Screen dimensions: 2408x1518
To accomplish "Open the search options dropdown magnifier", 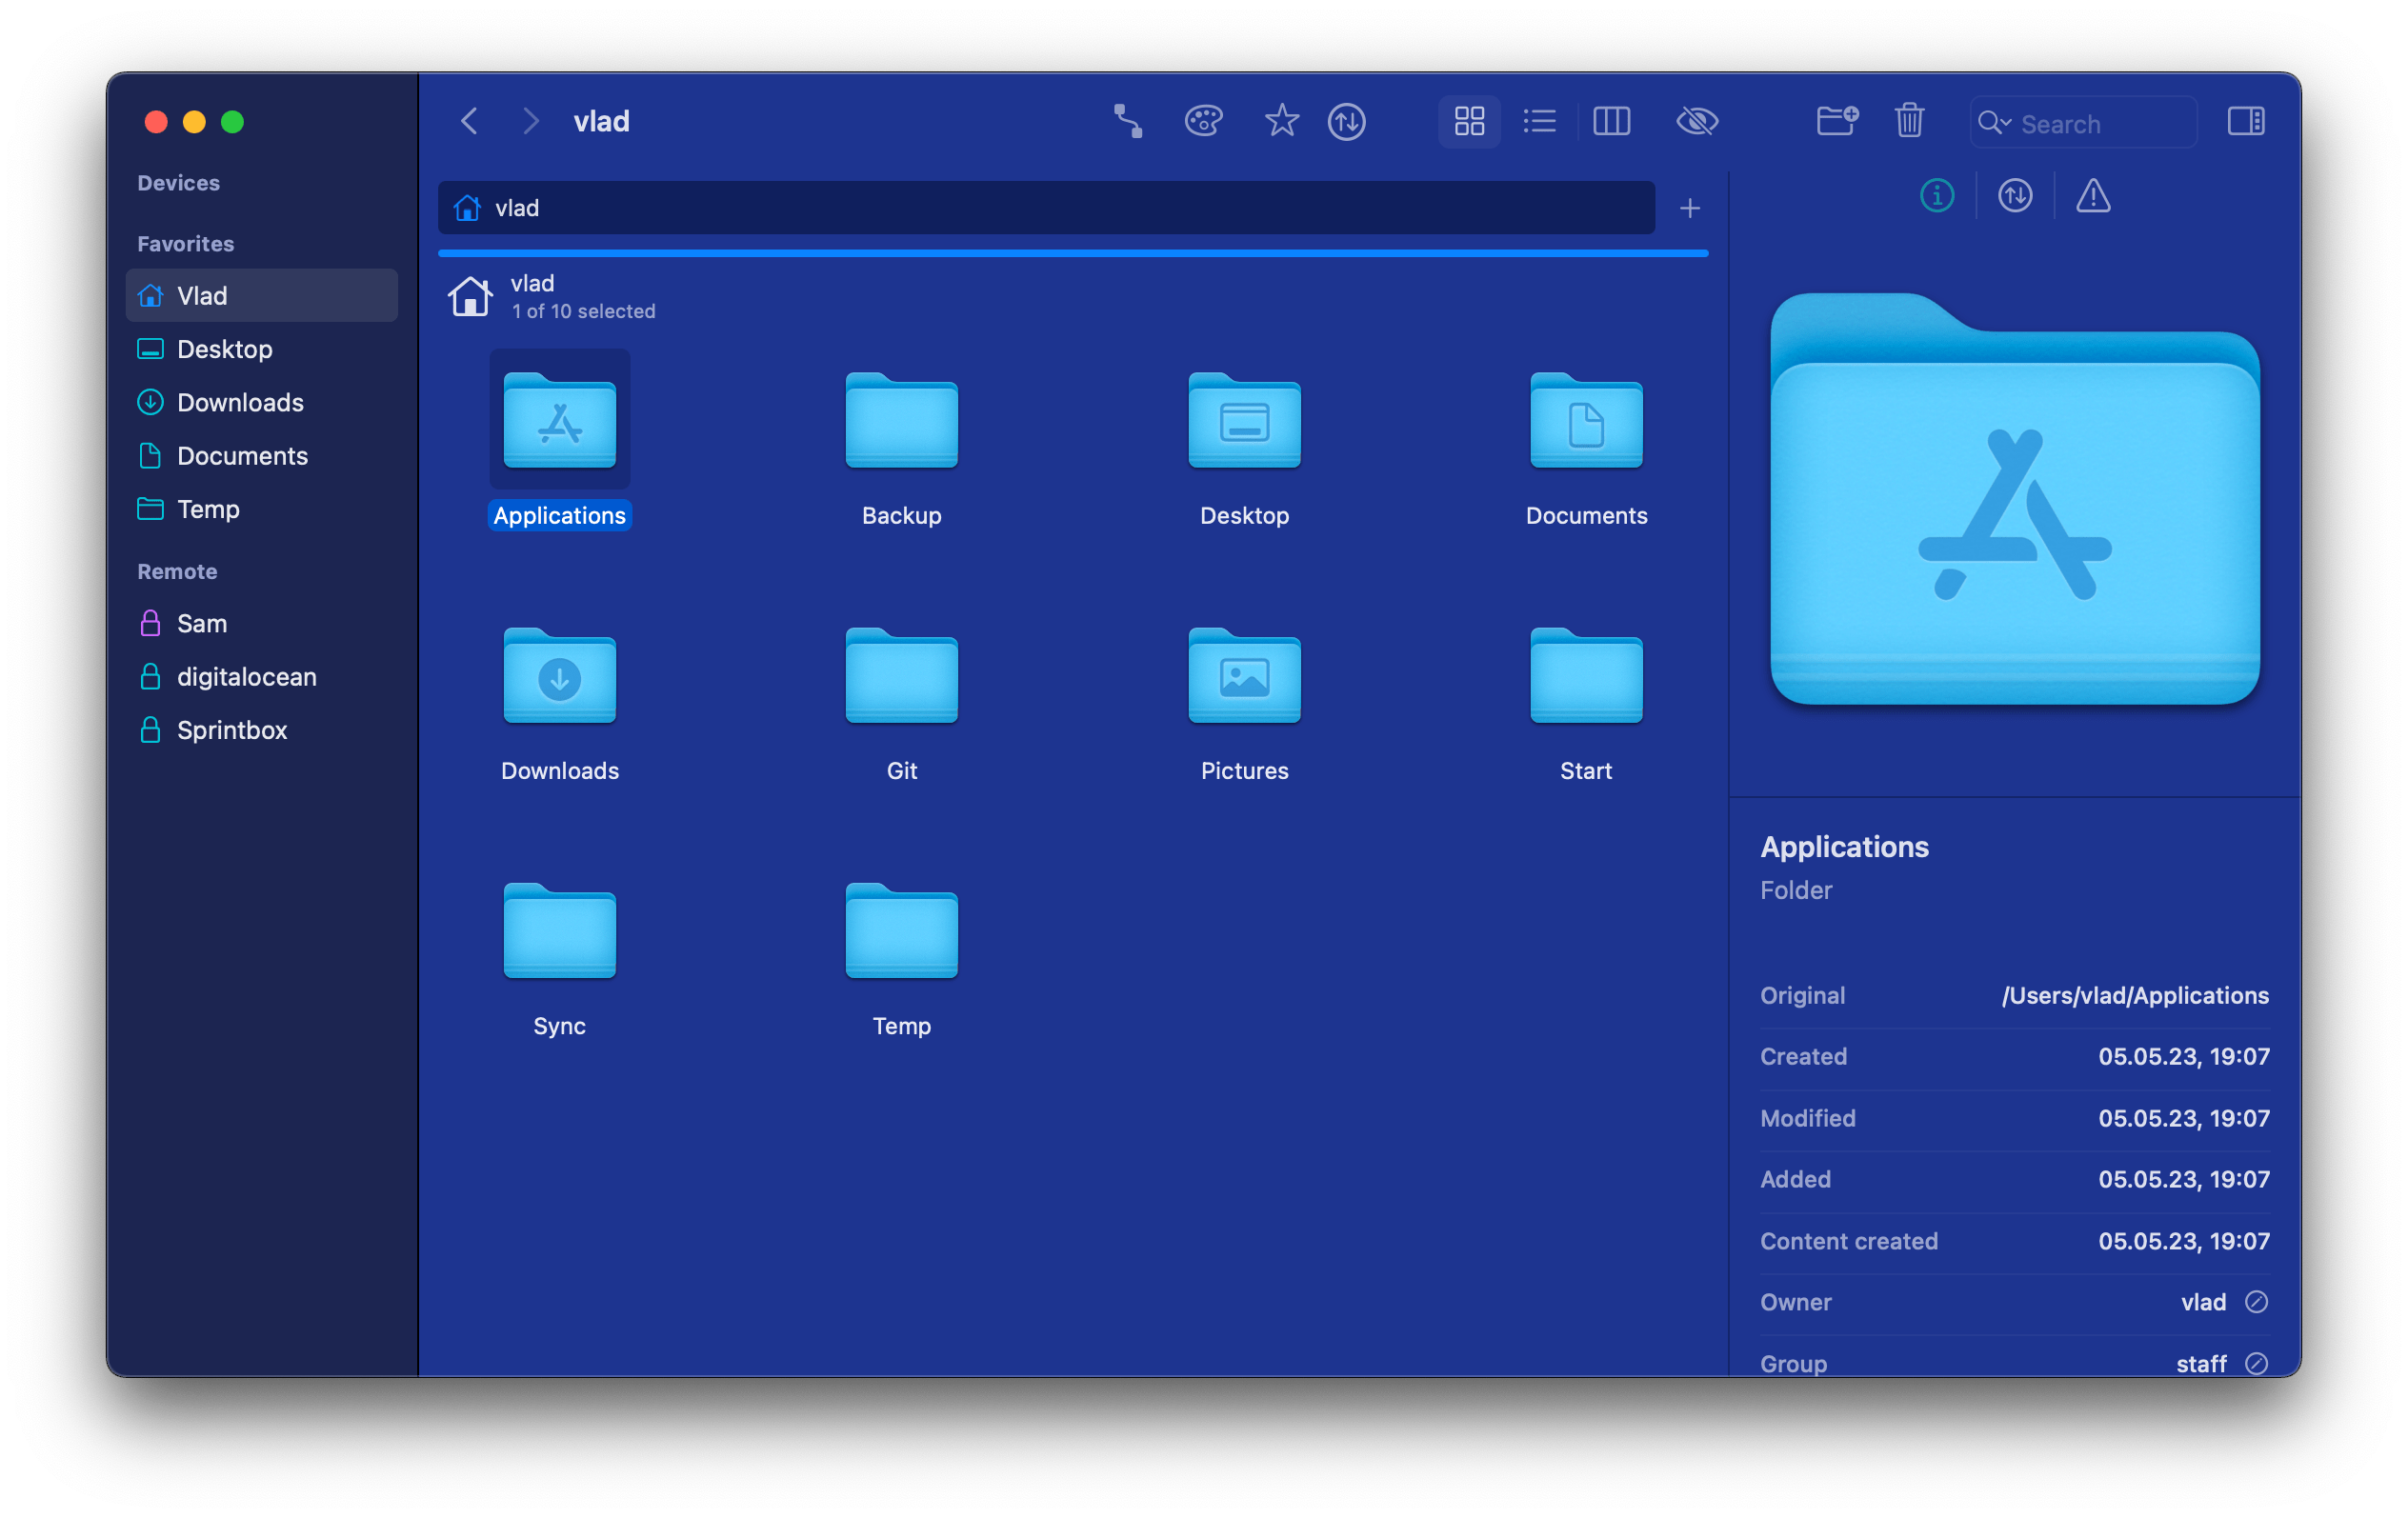I will (1995, 123).
